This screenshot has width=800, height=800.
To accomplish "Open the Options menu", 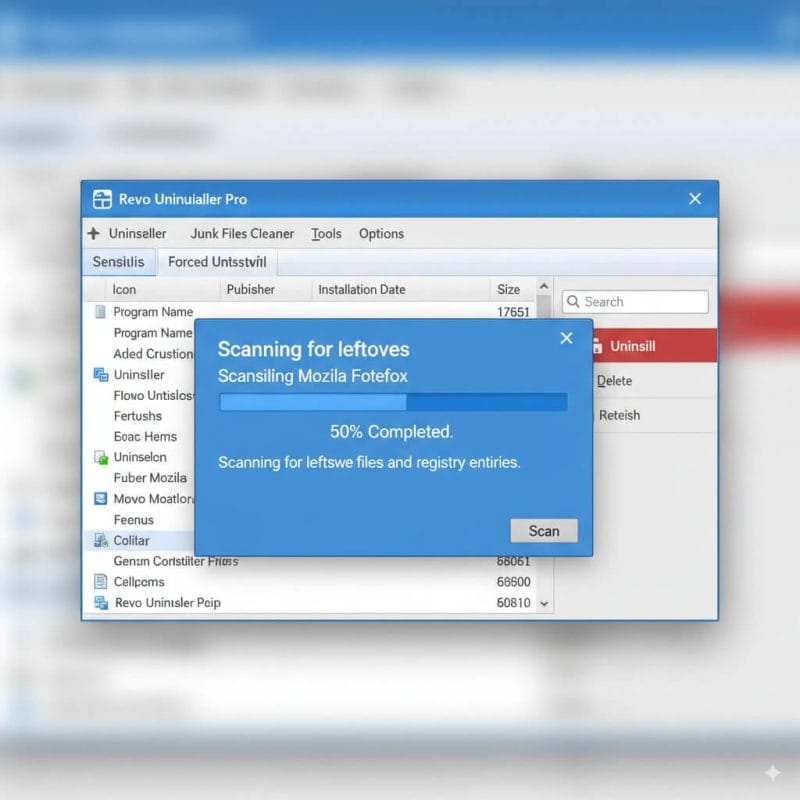I will coord(381,233).
